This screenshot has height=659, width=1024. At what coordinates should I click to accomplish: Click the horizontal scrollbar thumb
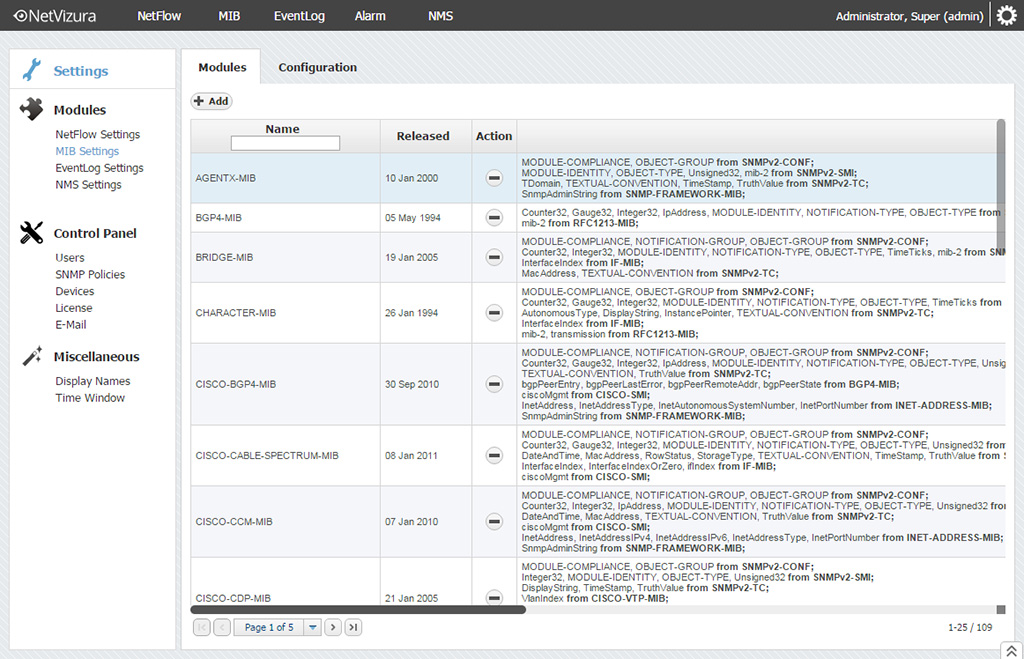click(358, 609)
